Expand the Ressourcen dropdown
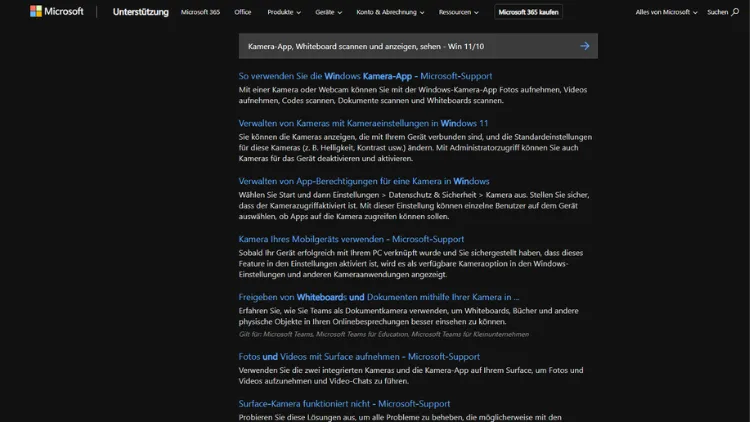750x422 pixels. click(x=458, y=12)
